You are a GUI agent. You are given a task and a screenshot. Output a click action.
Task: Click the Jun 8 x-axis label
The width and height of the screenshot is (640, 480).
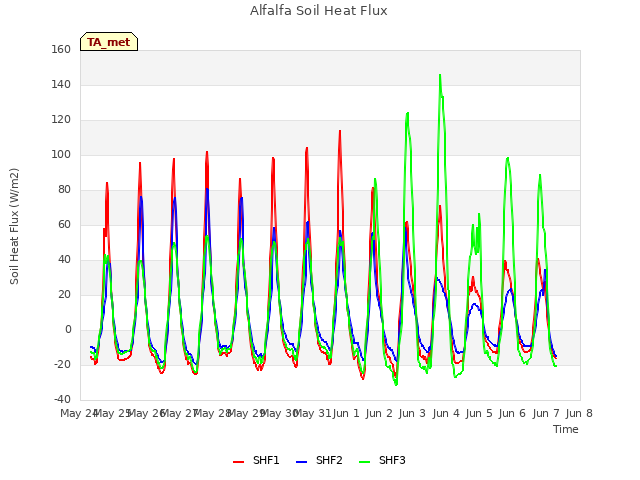tap(579, 413)
